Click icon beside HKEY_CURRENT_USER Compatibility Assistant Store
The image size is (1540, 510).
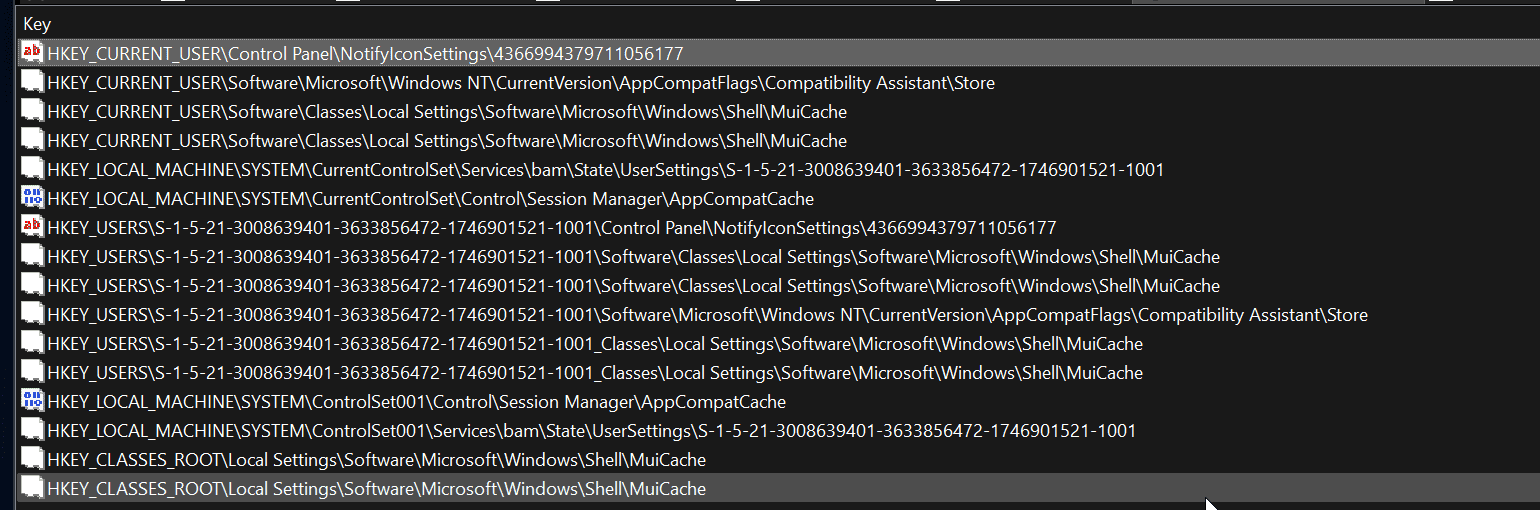coord(32,82)
